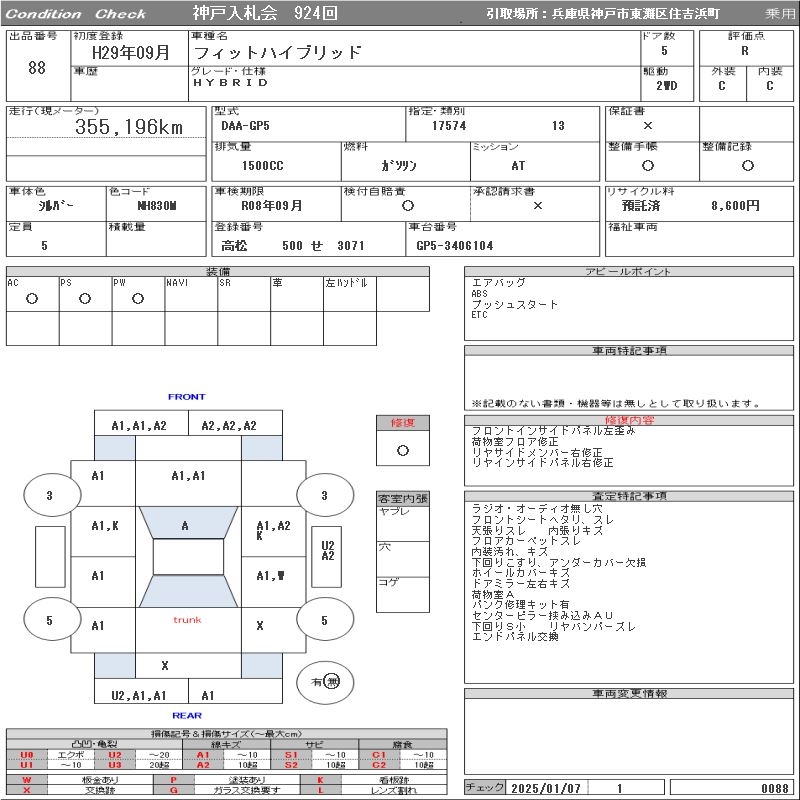Click appeal point エアバッグ
This screenshot has width=800, height=800.
point(498,282)
